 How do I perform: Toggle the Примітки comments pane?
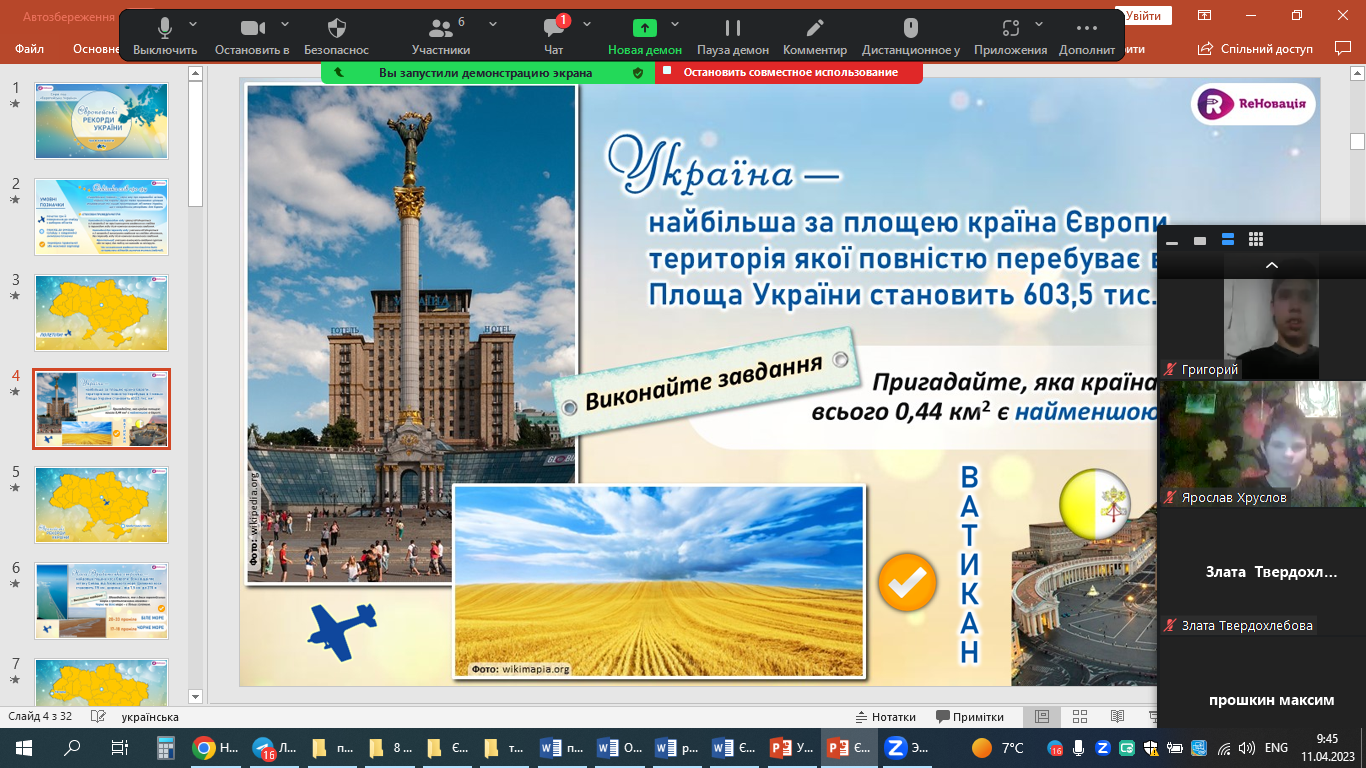coord(970,717)
